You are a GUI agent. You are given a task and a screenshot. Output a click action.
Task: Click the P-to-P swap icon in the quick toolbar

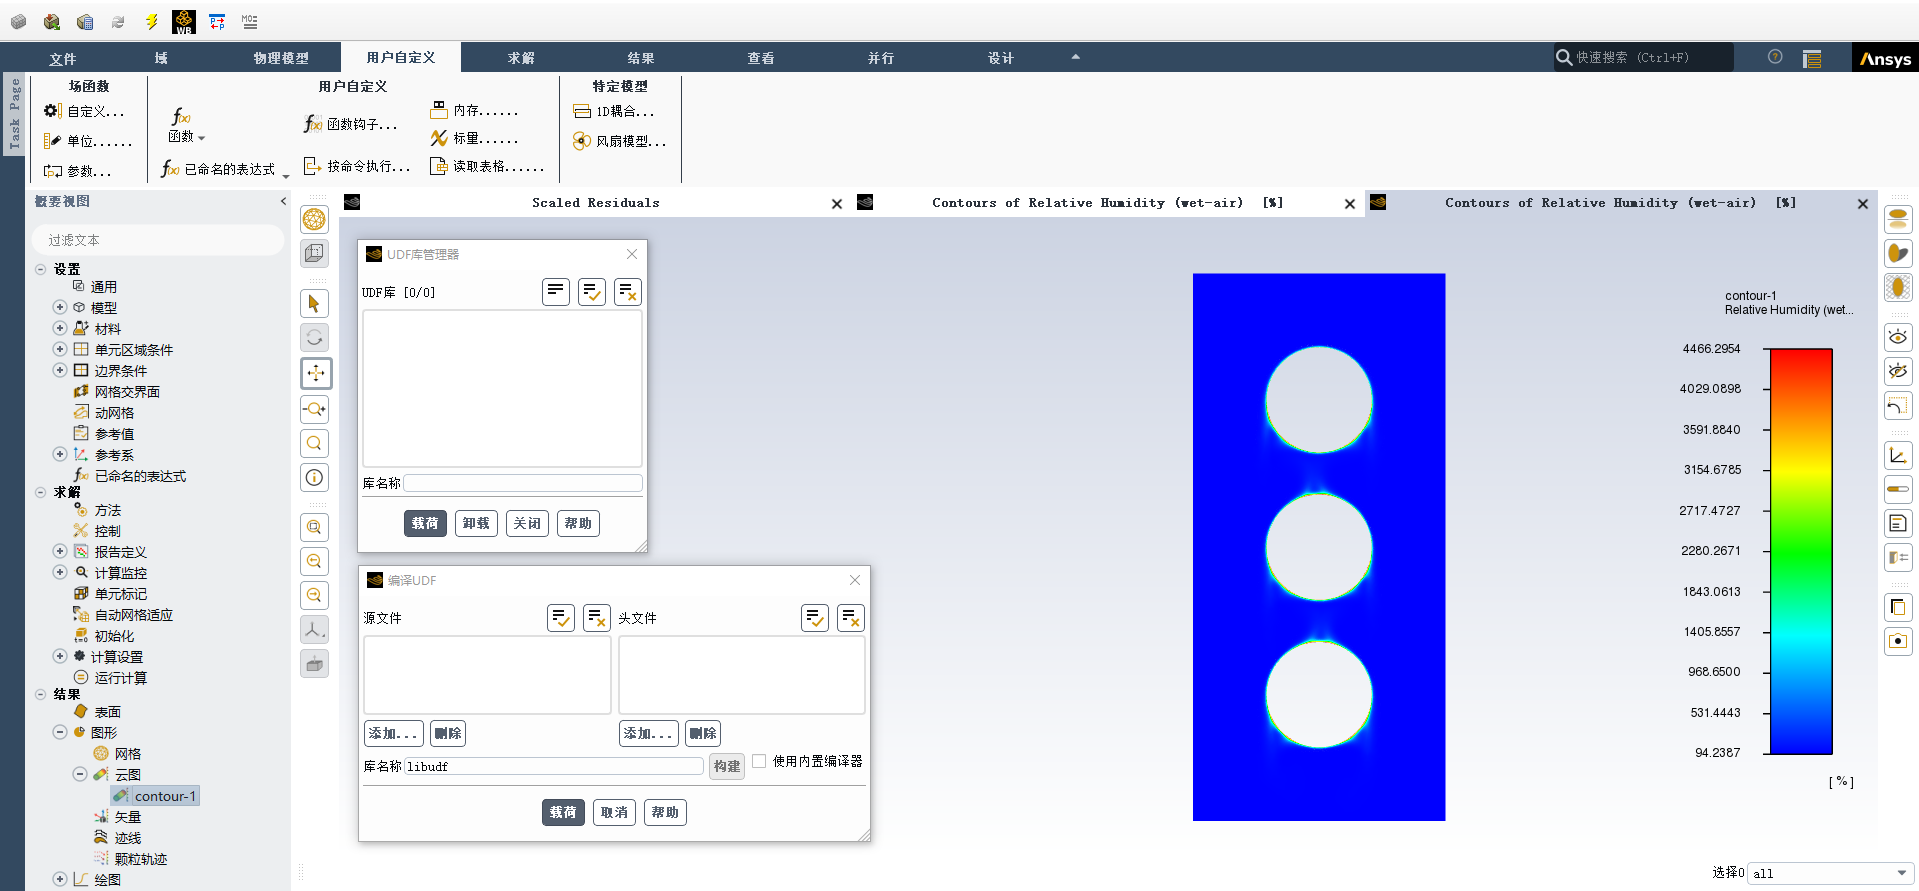217,21
